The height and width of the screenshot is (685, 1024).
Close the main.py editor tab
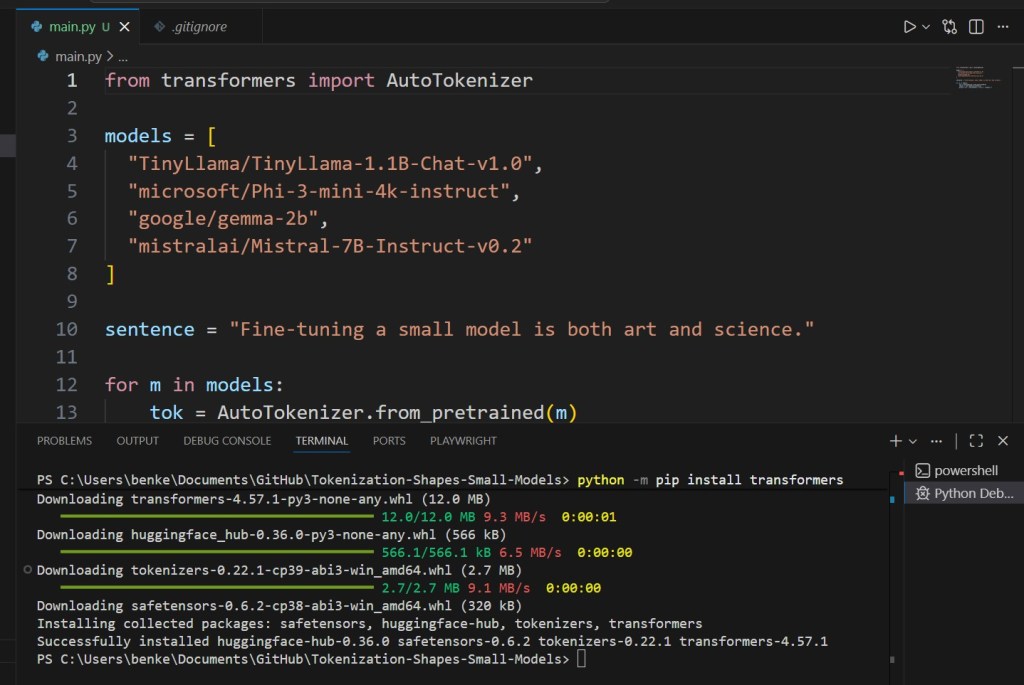pos(123,27)
